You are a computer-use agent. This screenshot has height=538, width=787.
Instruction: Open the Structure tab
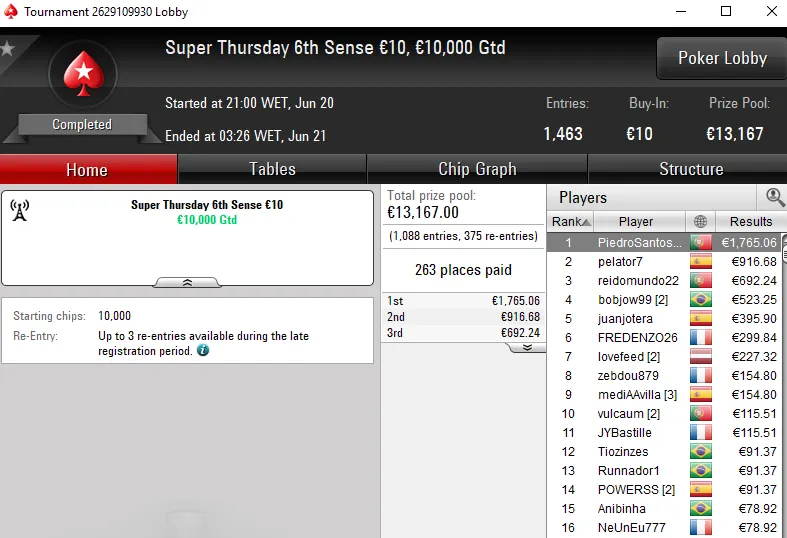690,169
